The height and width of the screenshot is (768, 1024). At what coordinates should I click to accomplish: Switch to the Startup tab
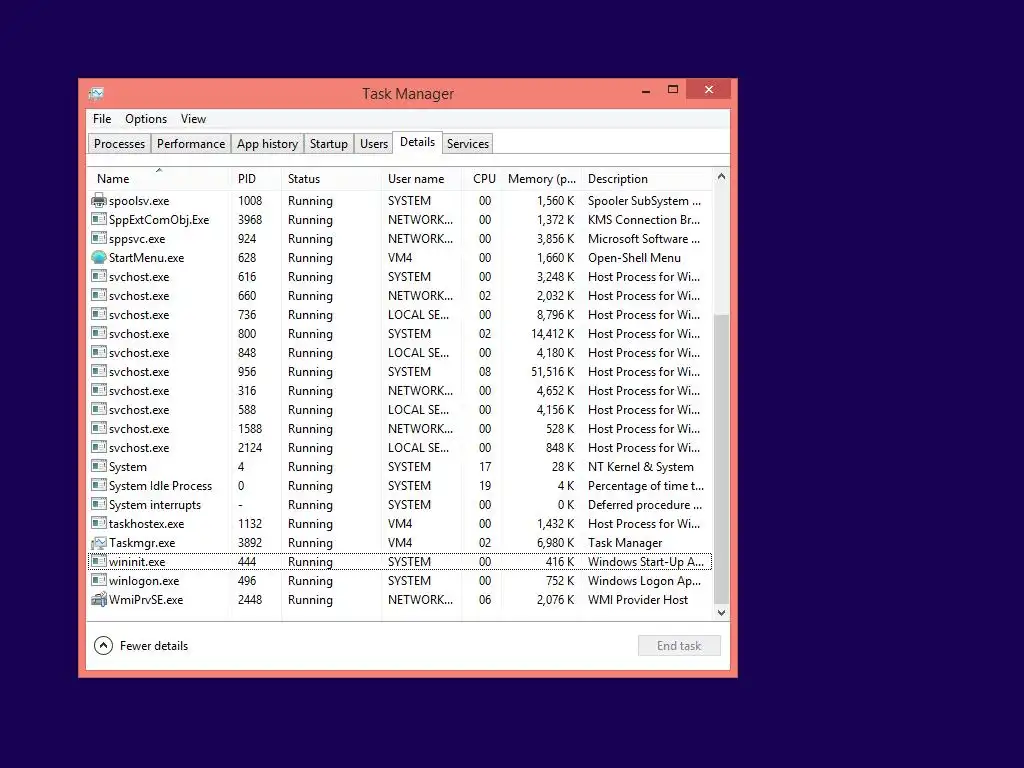[x=328, y=144]
